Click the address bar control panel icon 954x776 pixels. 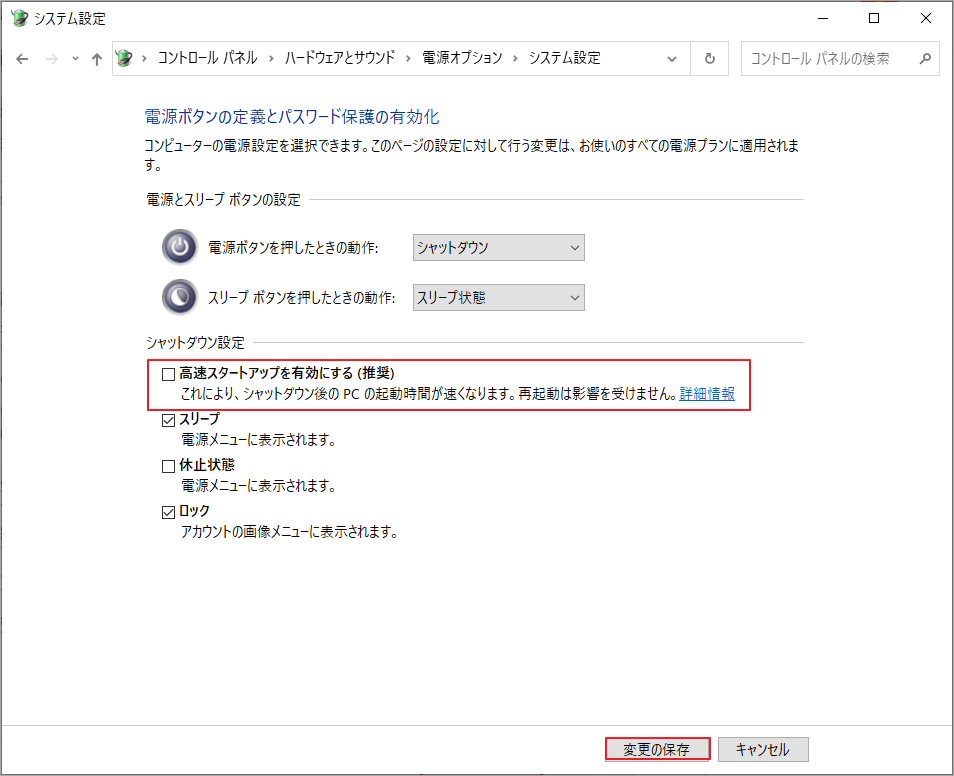pyautogui.click(x=124, y=58)
